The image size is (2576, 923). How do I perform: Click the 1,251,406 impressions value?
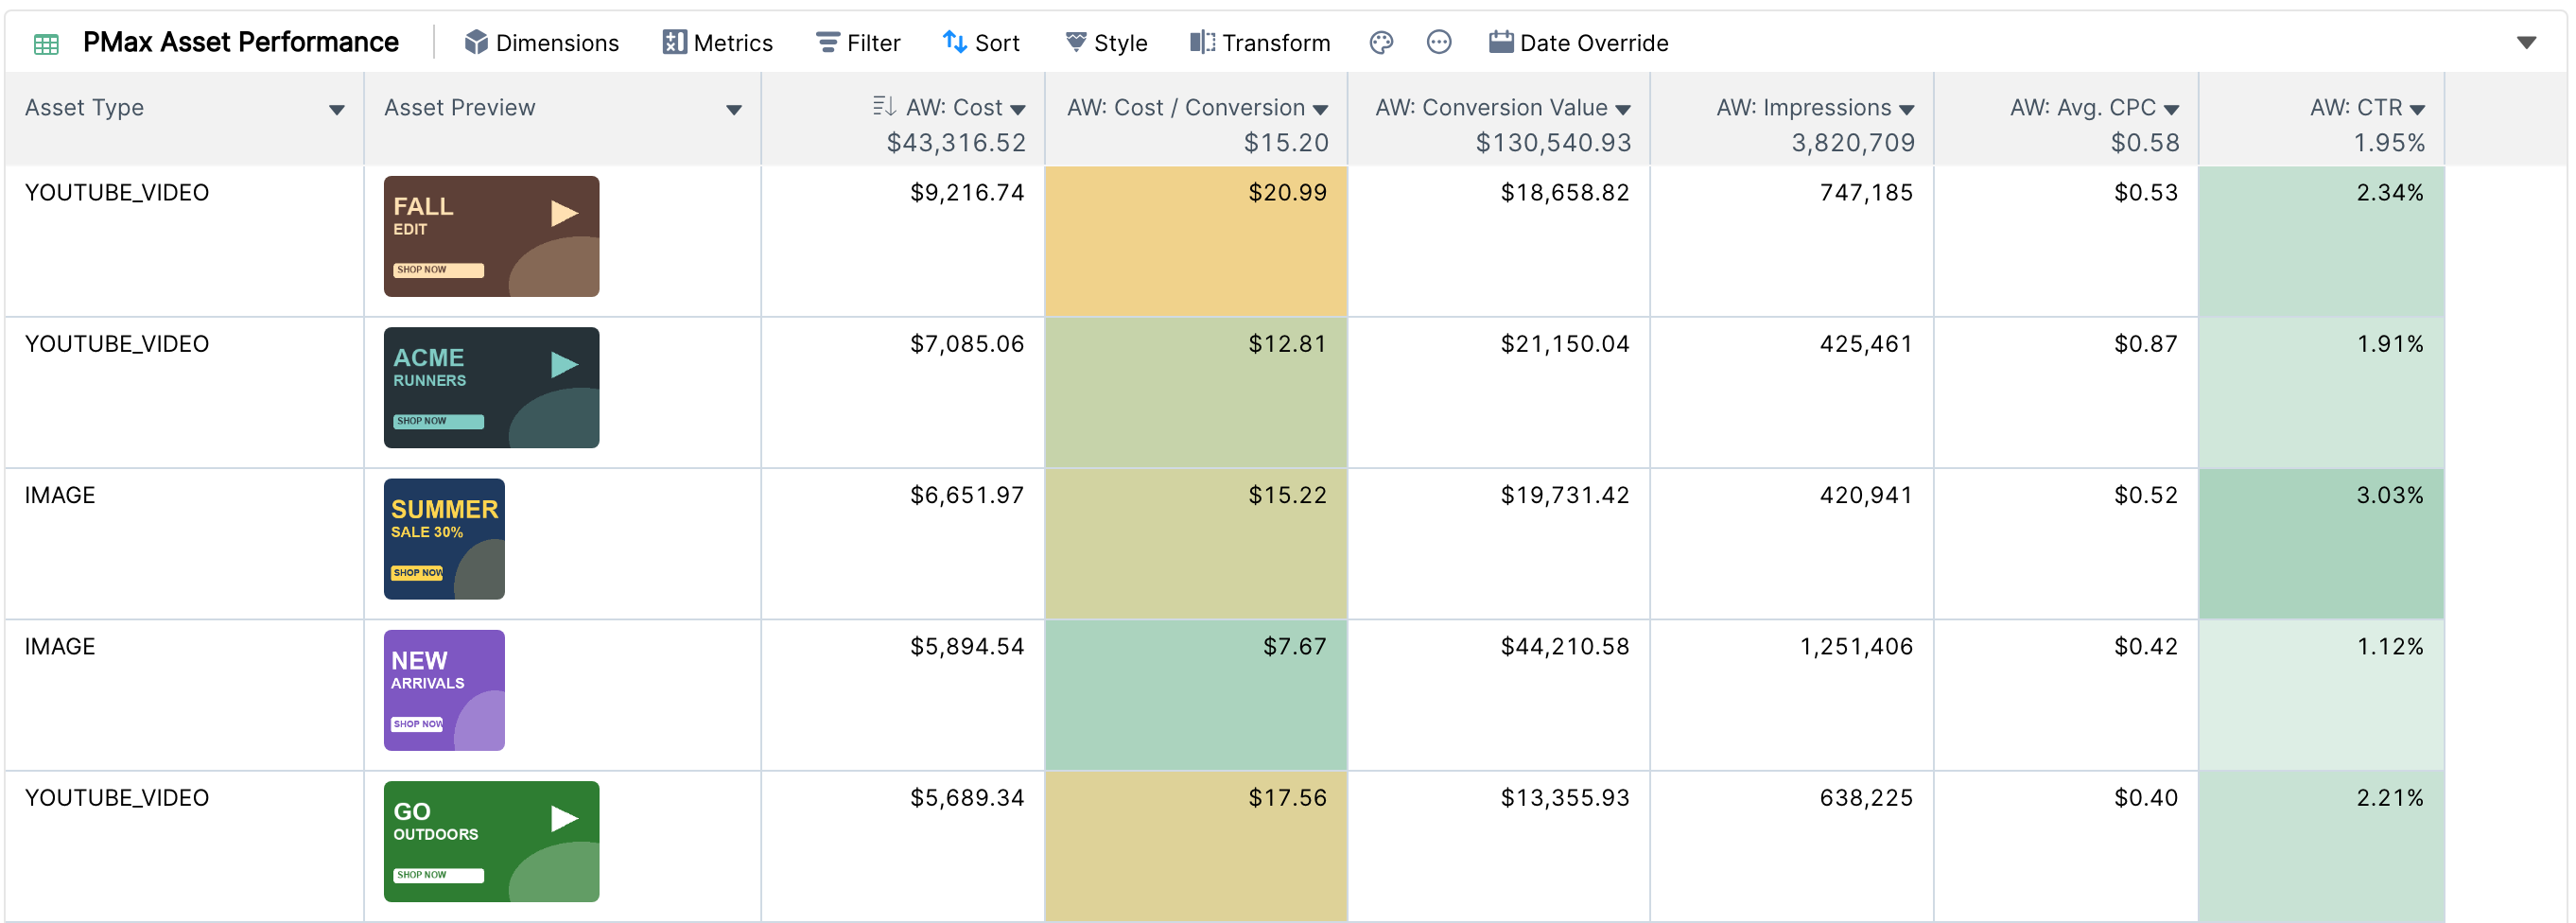(1856, 647)
